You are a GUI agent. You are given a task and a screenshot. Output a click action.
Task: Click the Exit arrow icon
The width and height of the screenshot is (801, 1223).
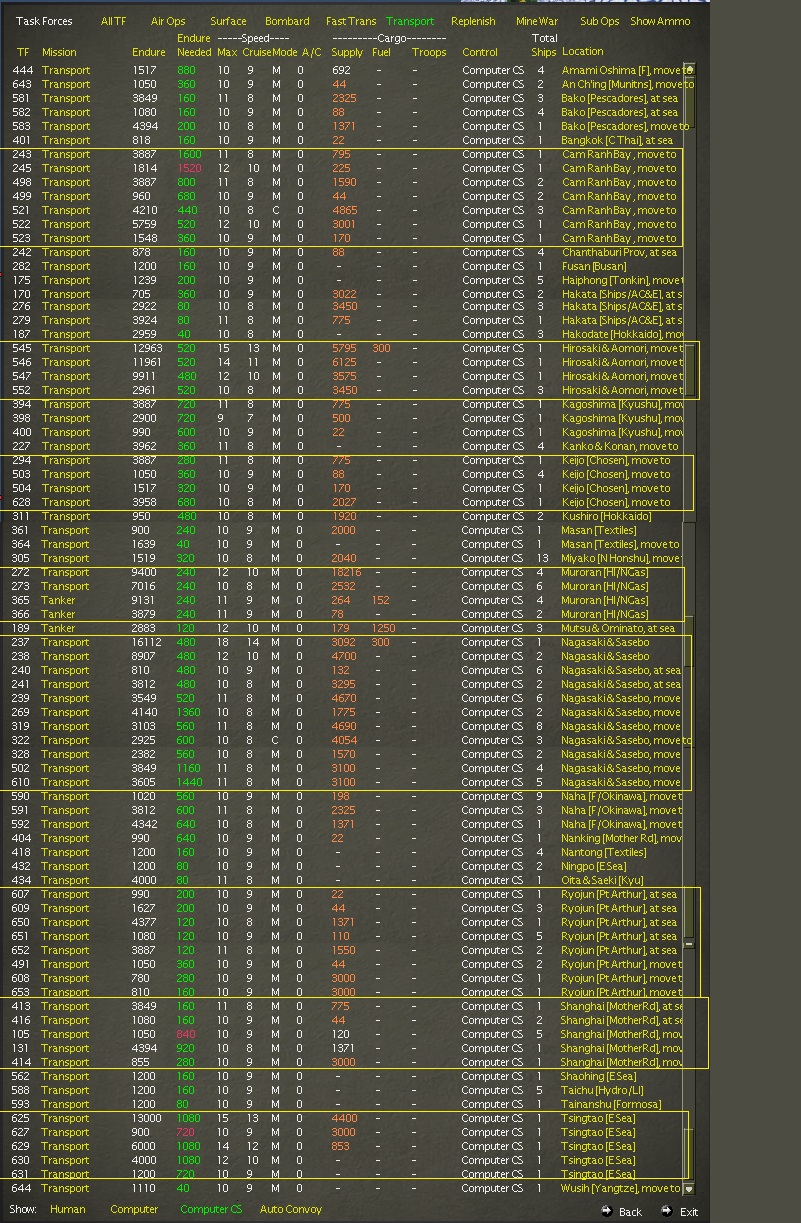(x=666, y=1210)
